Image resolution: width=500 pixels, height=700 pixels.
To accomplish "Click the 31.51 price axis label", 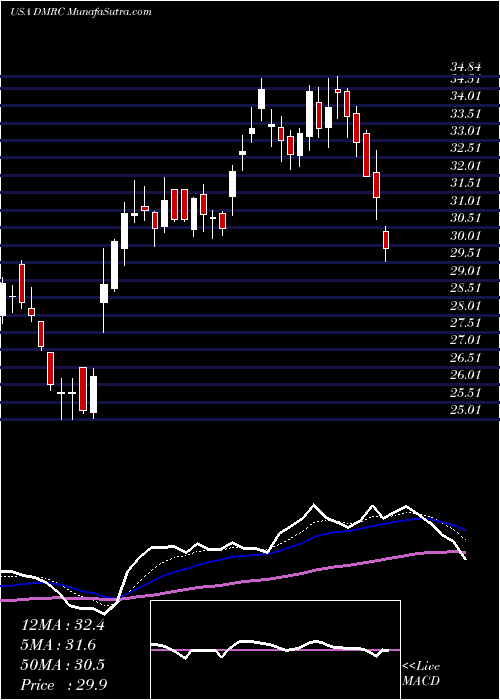I will tap(465, 183).
